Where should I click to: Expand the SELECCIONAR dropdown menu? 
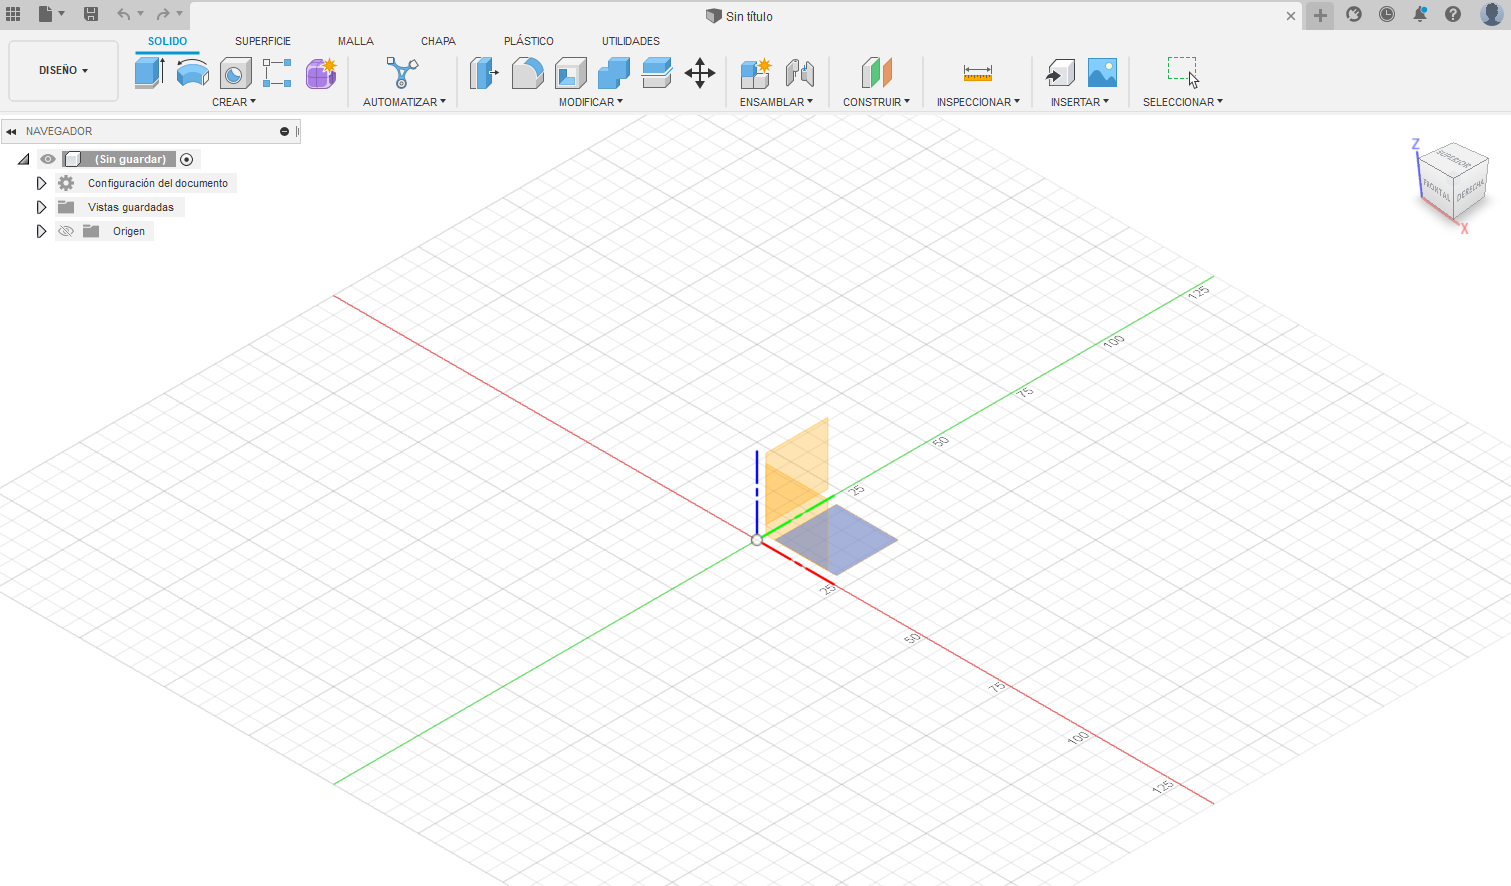coord(1183,102)
